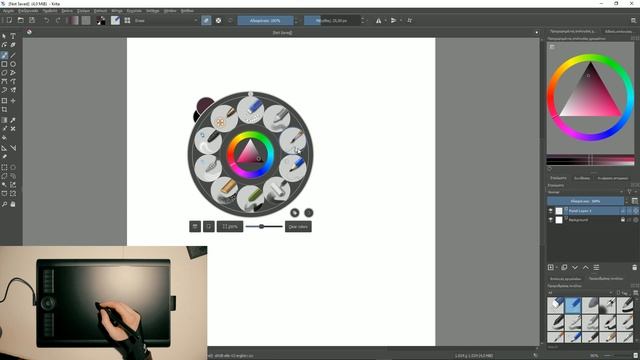Image resolution: width=640 pixels, height=360 pixels.
Task: Click the Redo arrow in toolbar
Action: click(58, 20)
